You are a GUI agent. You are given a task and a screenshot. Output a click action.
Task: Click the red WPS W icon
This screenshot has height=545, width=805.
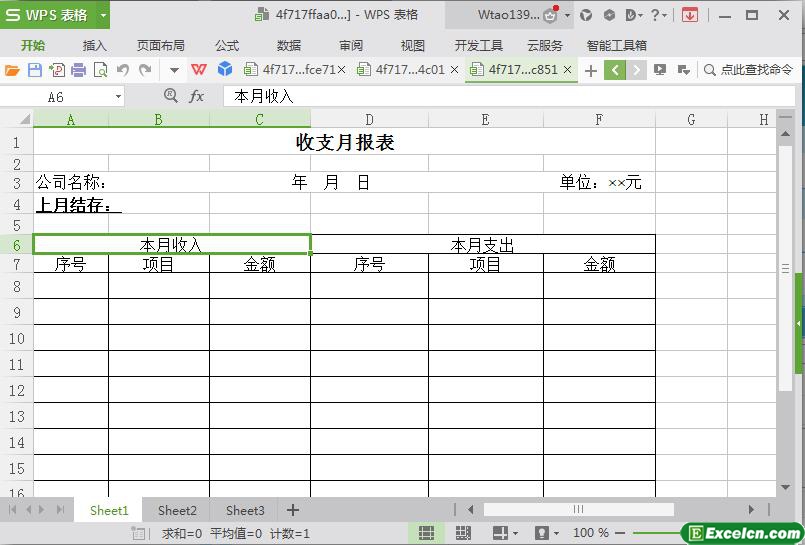click(x=199, y=69)
